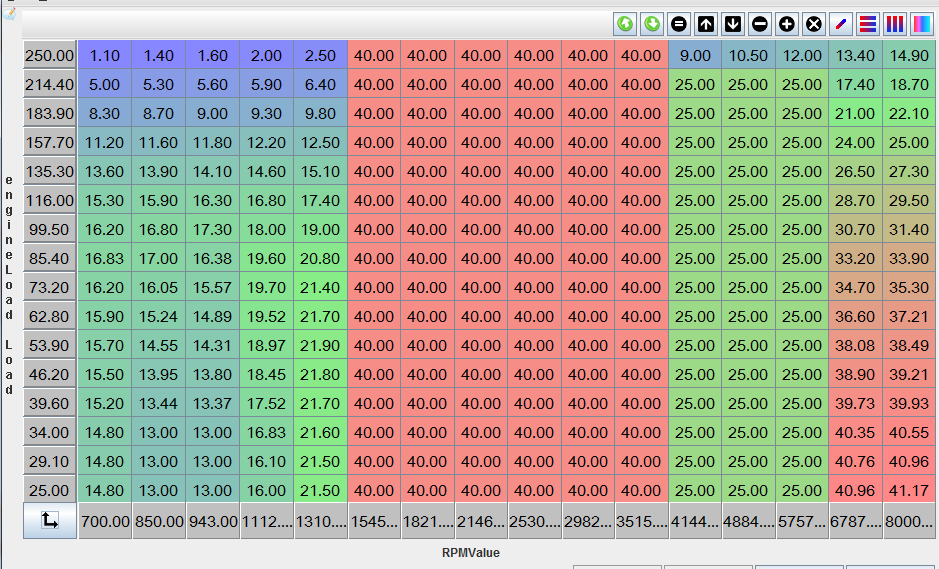Click the multiply (X circle) icon

click(x=814, y=24)
